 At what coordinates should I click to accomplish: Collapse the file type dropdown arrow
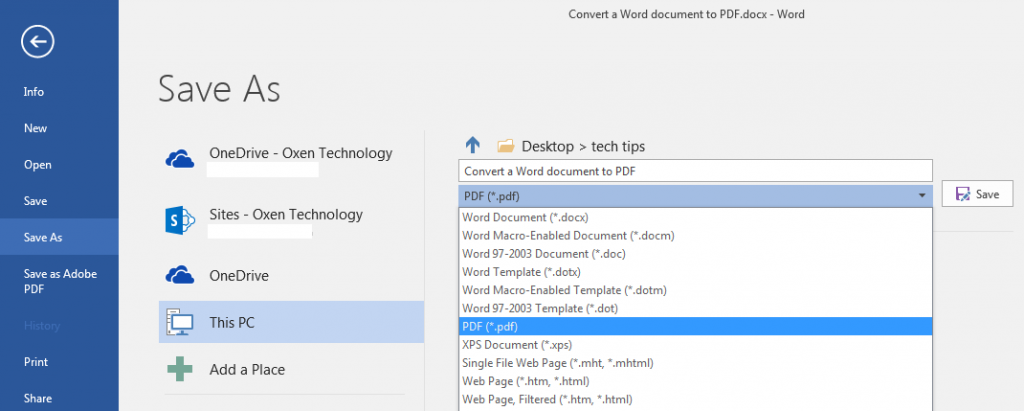coord(921,195)
